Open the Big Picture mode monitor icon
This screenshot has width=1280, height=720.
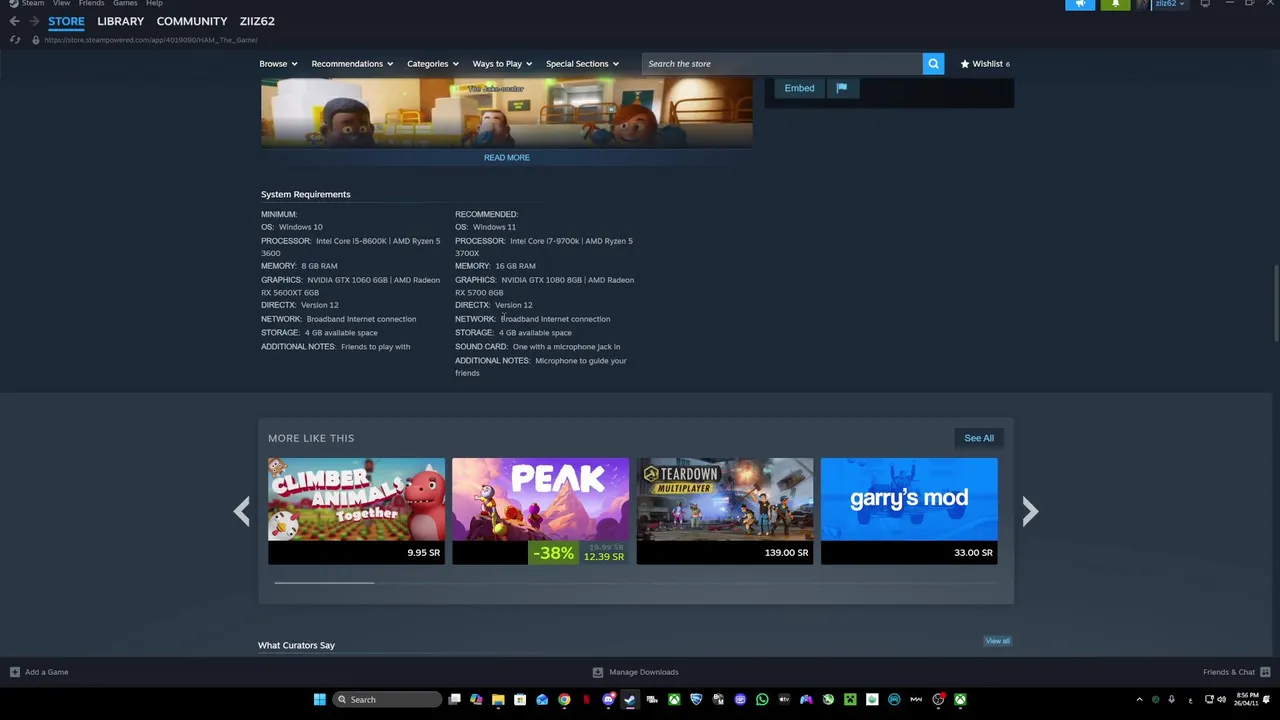coord(1205,4)
